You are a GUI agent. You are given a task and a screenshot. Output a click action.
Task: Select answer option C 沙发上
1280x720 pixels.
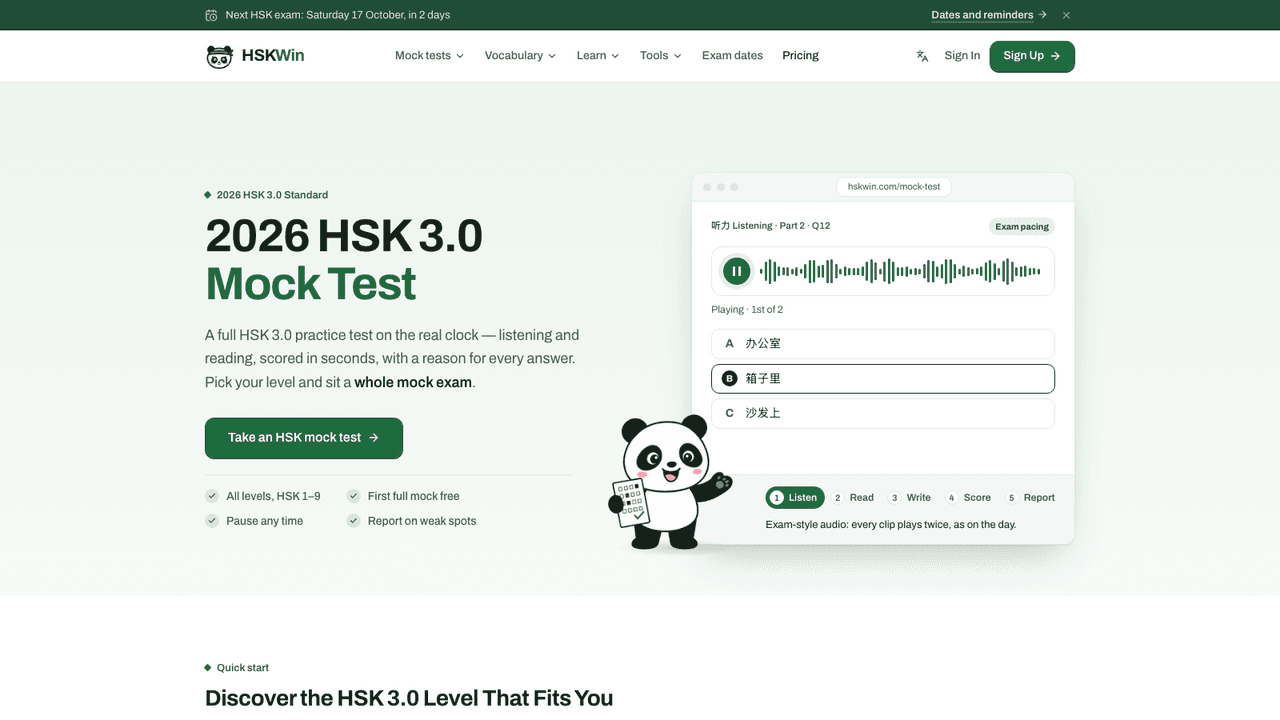point(883,413)
